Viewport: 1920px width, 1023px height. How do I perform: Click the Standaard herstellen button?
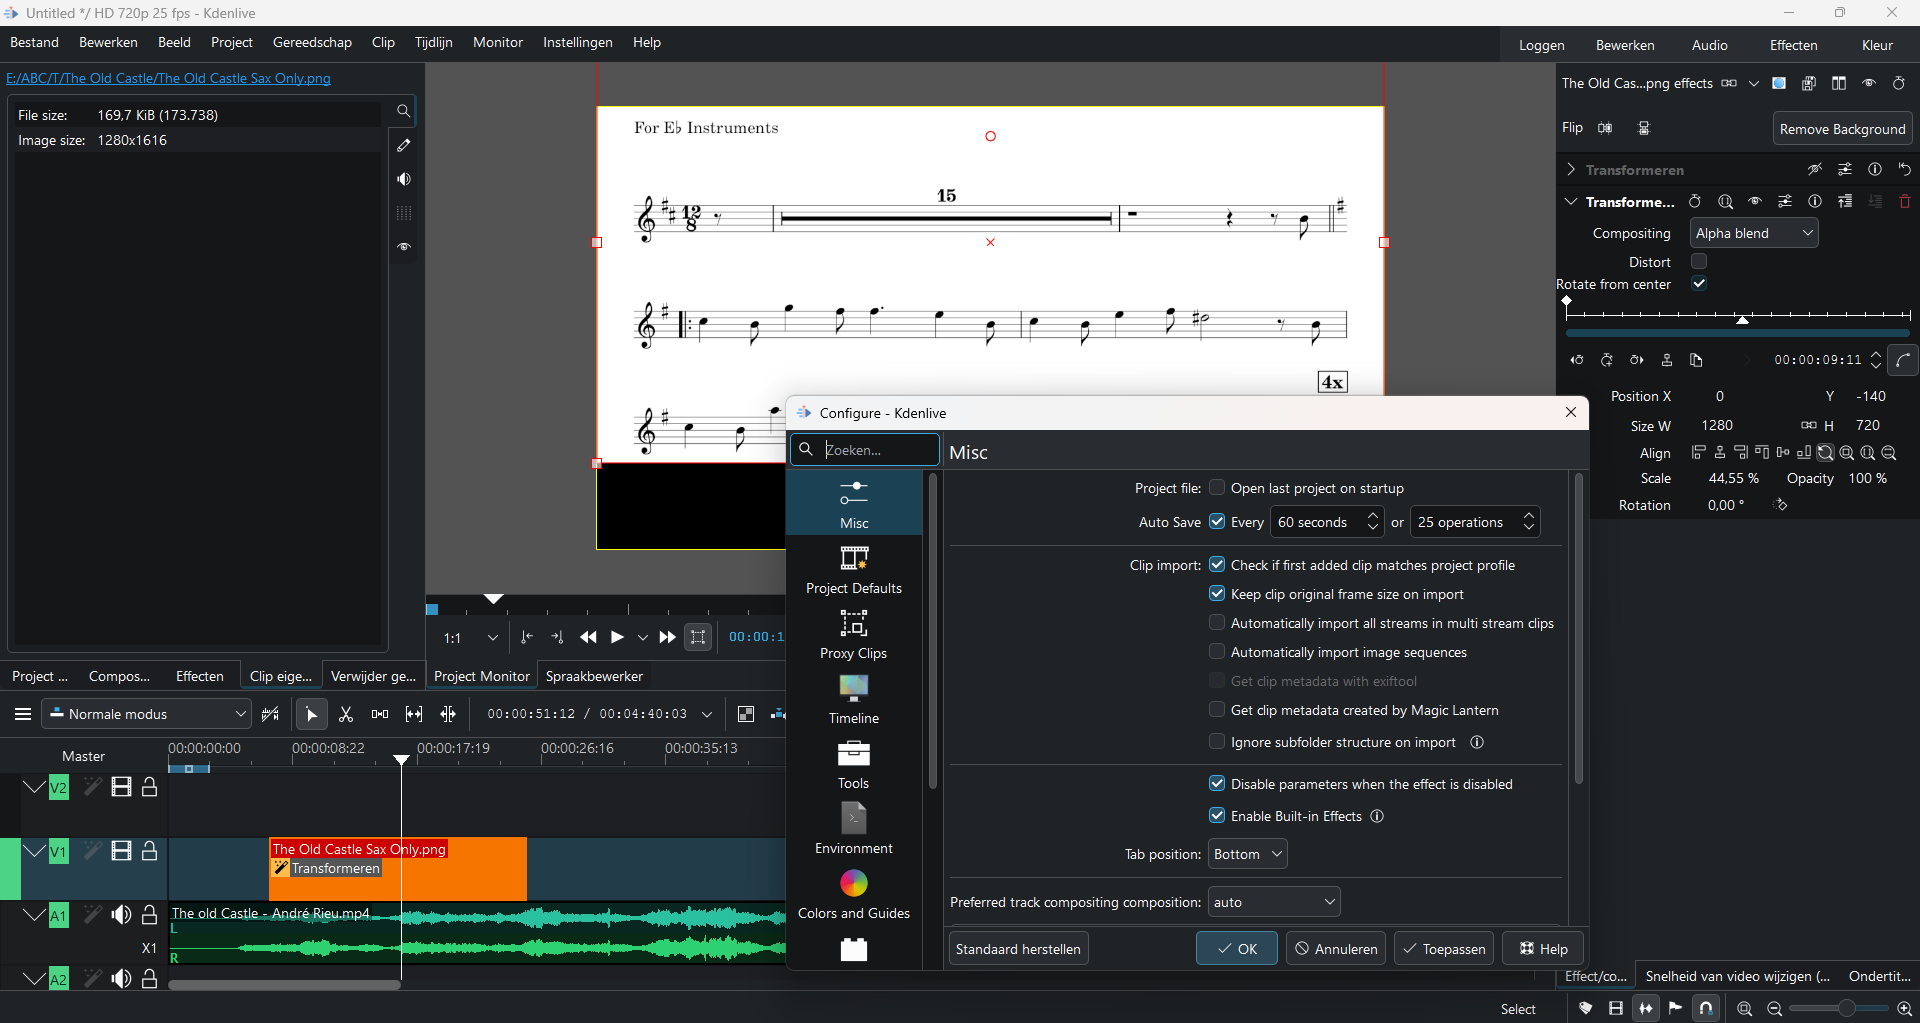click(1018, 949)
